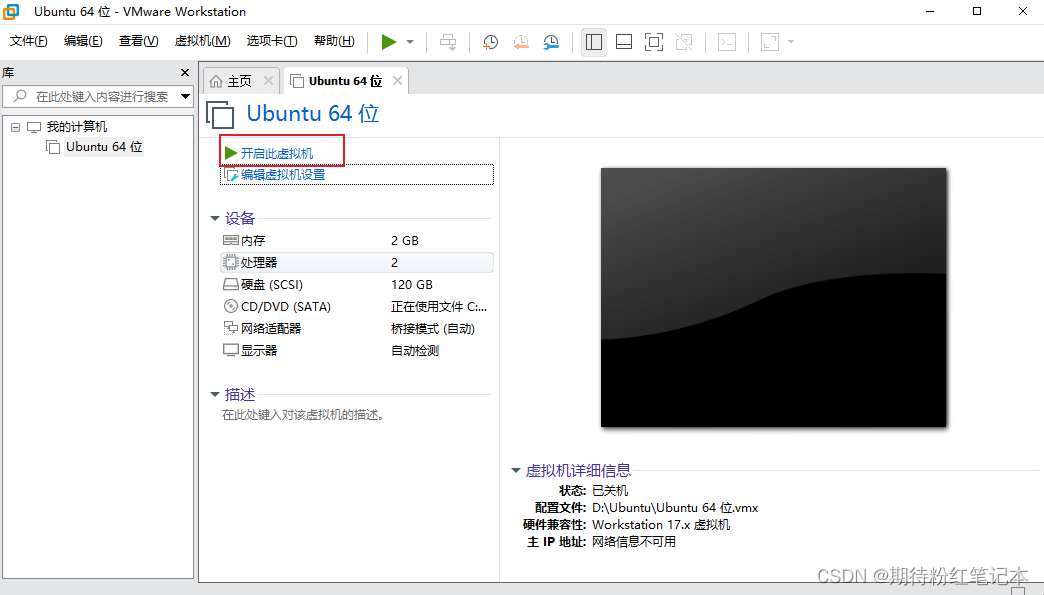Image resolution: width=1044 pixels, height=595 pixels.
Task: Click the full screen mode toolbar icon
Action: coord(654,42)
